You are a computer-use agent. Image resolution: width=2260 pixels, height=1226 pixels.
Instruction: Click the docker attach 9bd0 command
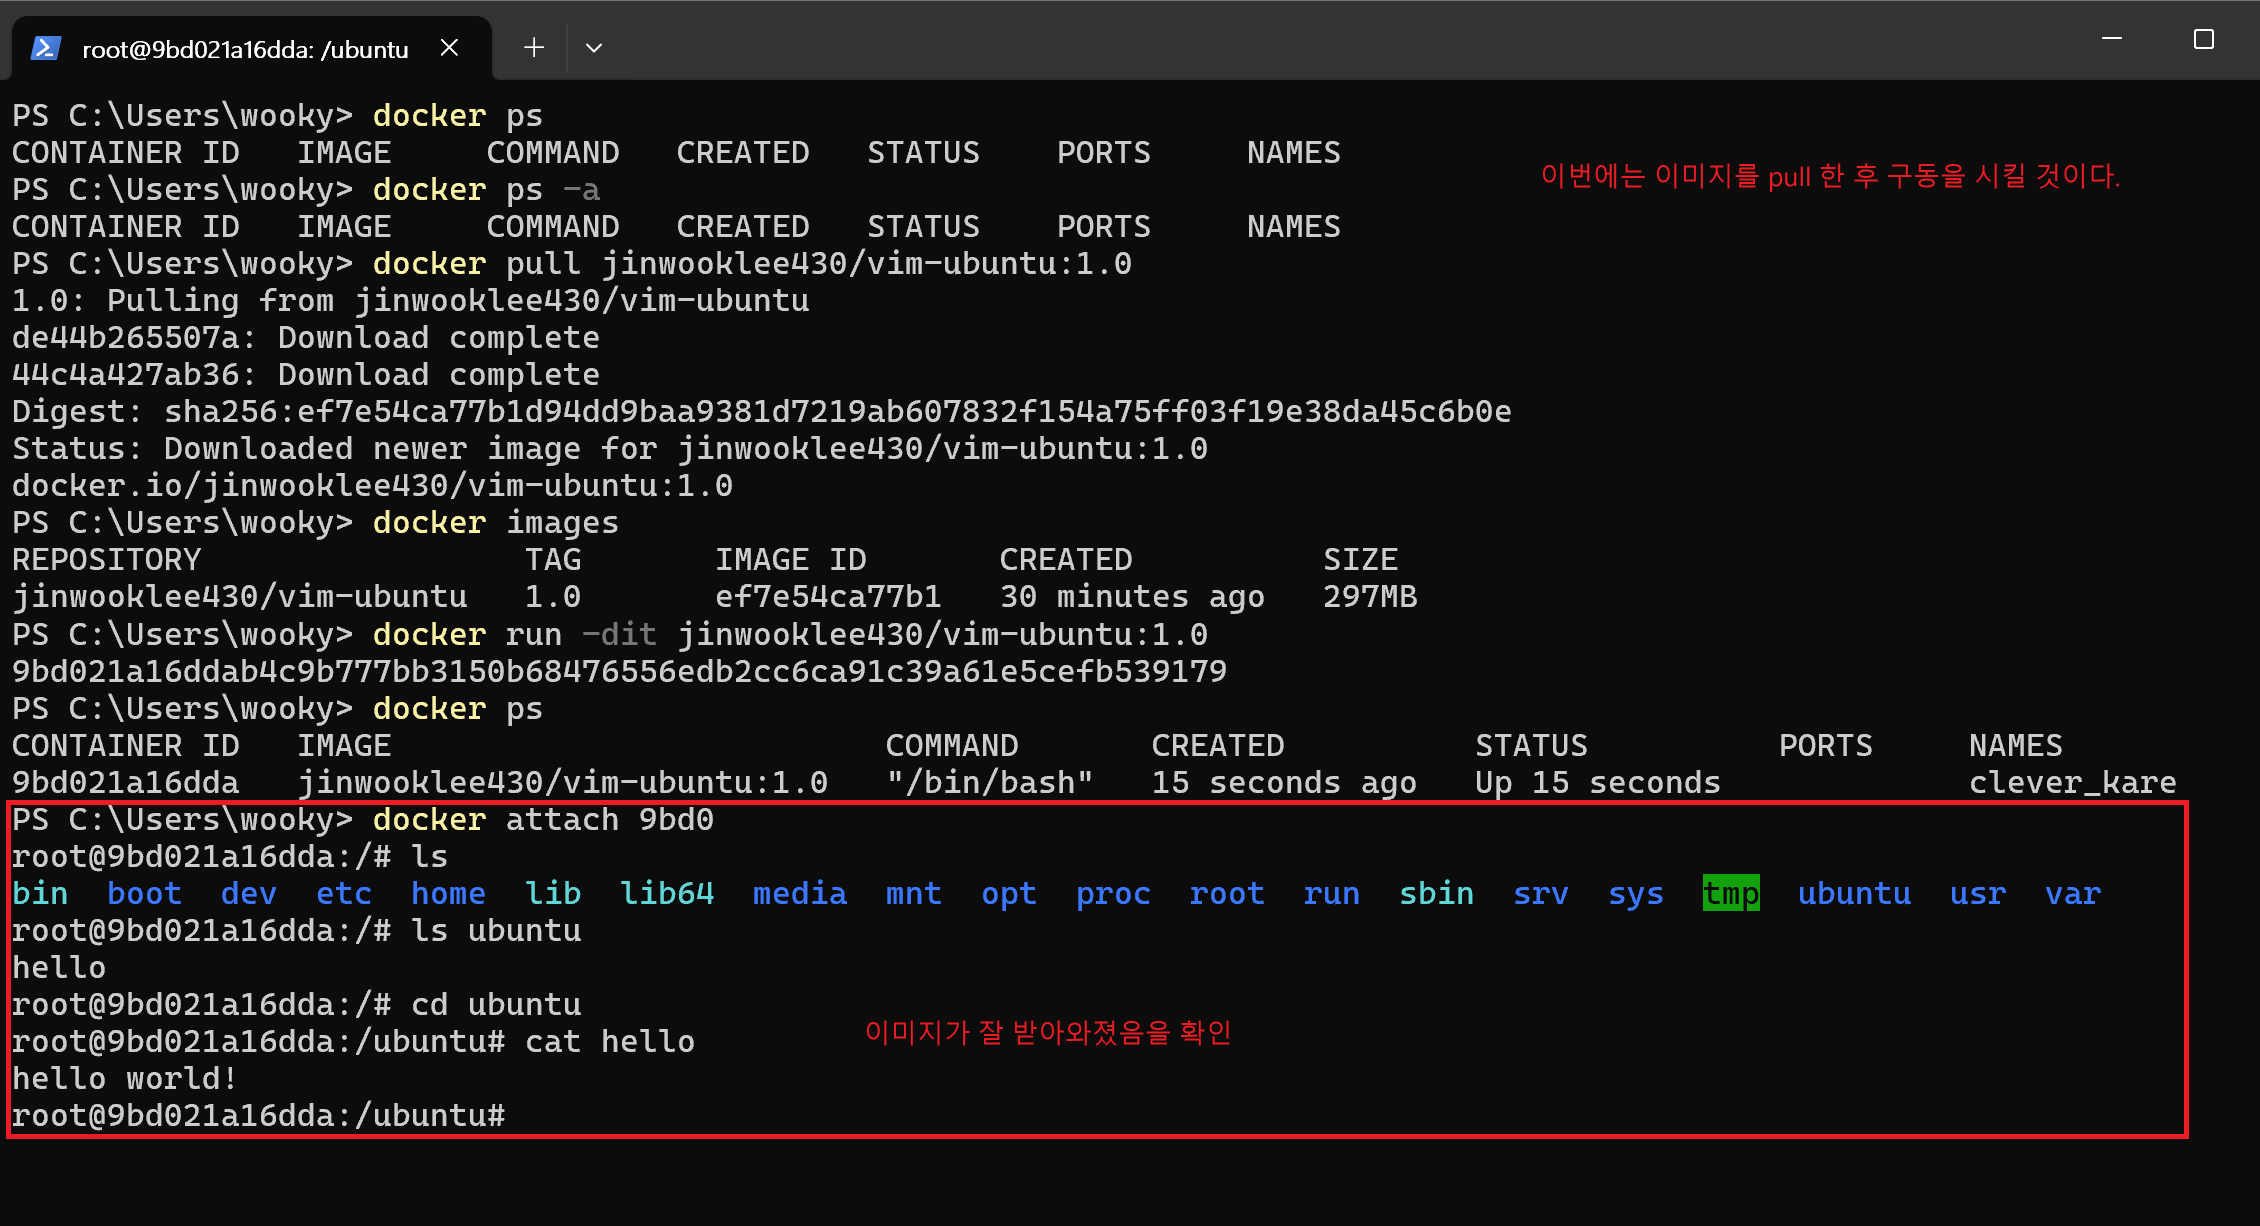[x=543, y=820]
